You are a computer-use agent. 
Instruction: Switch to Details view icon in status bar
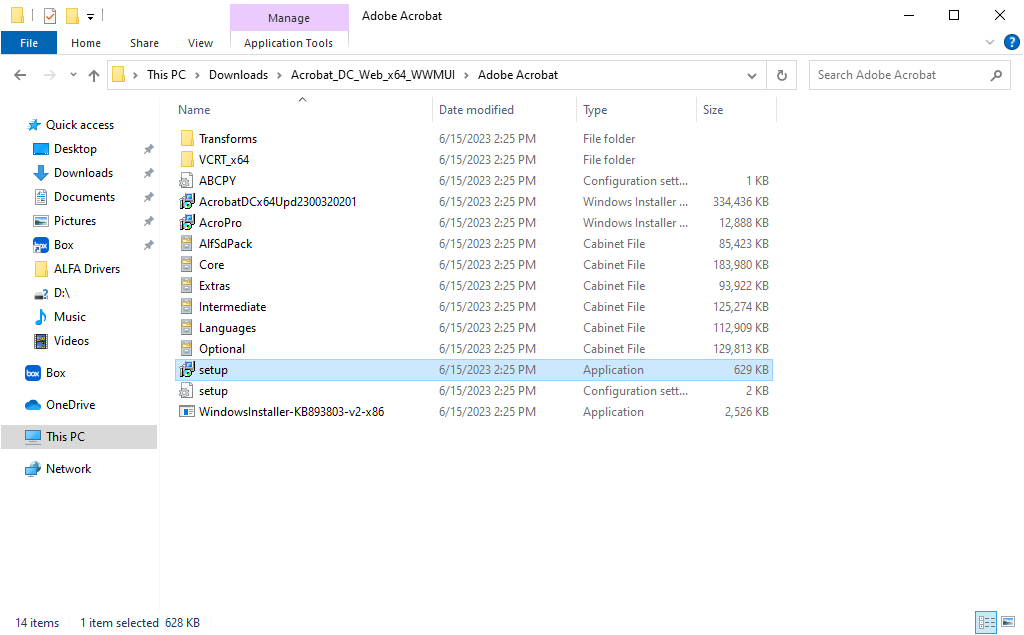[x=985, y=622]
